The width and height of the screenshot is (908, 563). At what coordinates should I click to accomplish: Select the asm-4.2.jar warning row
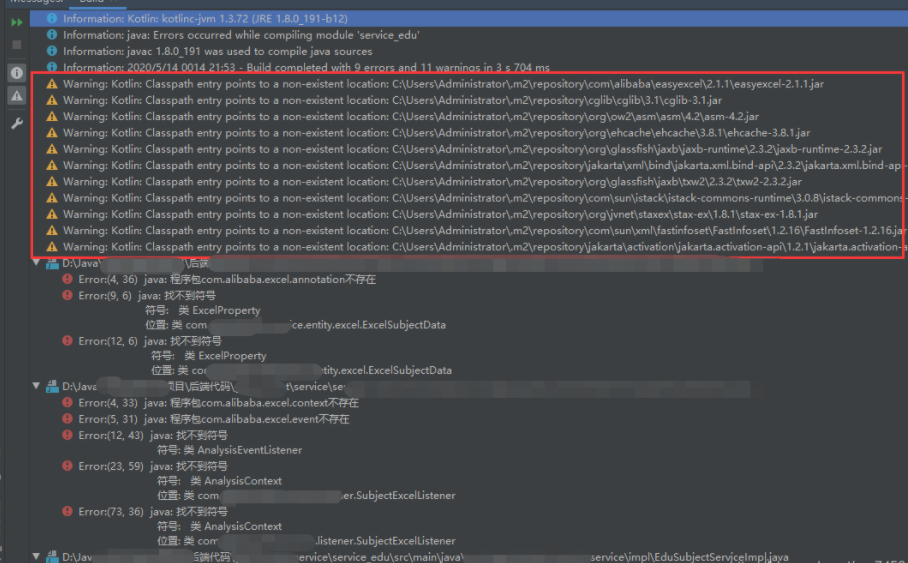(468, 116)
